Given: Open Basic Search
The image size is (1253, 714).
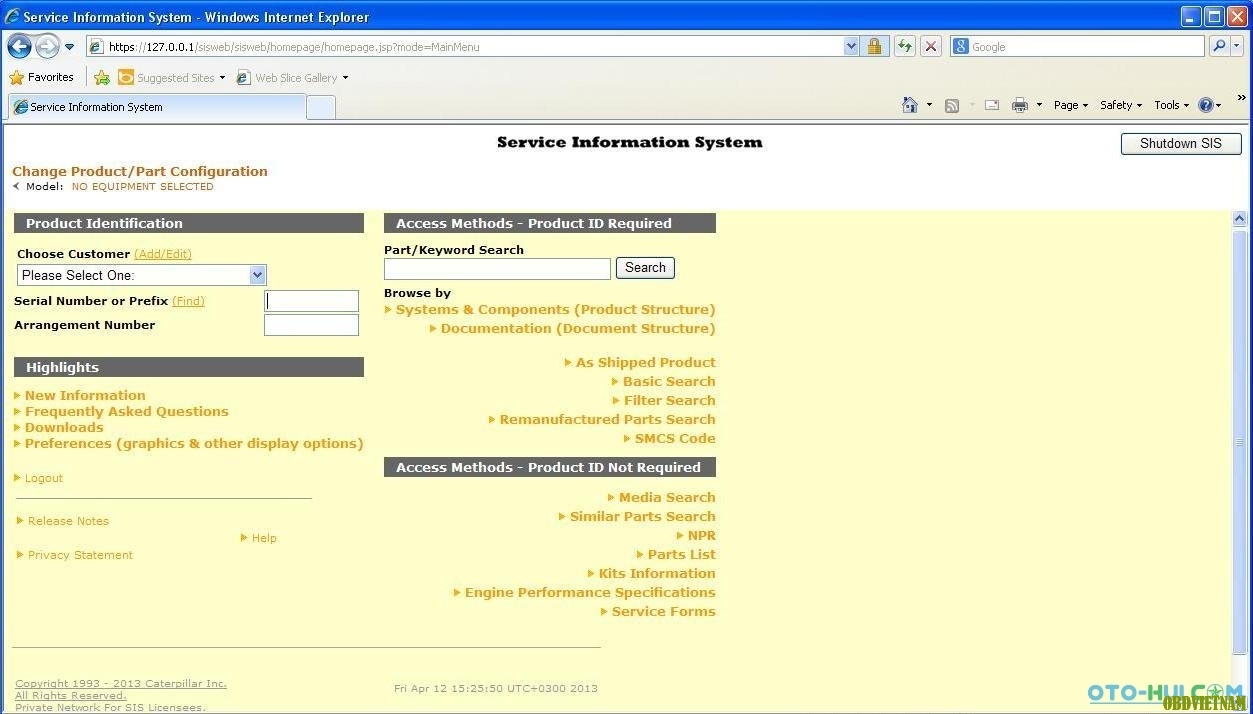Looking at the screenshot, I should (669, 382).
